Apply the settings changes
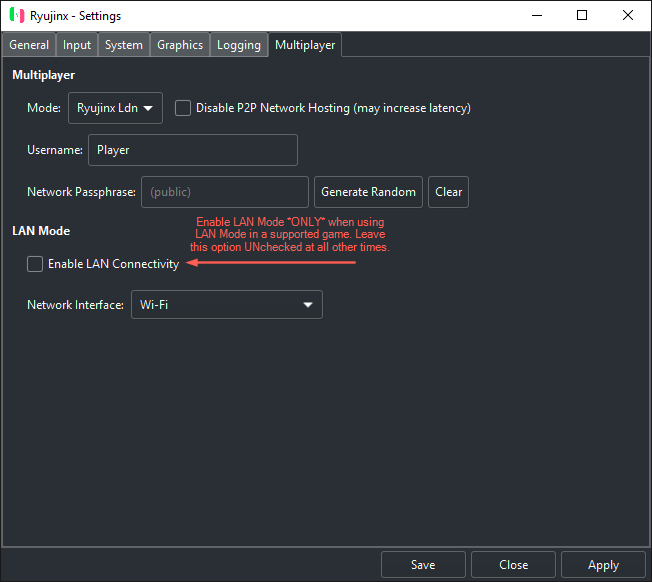Viewport: 652px width, 582px height. coord(603,565)
